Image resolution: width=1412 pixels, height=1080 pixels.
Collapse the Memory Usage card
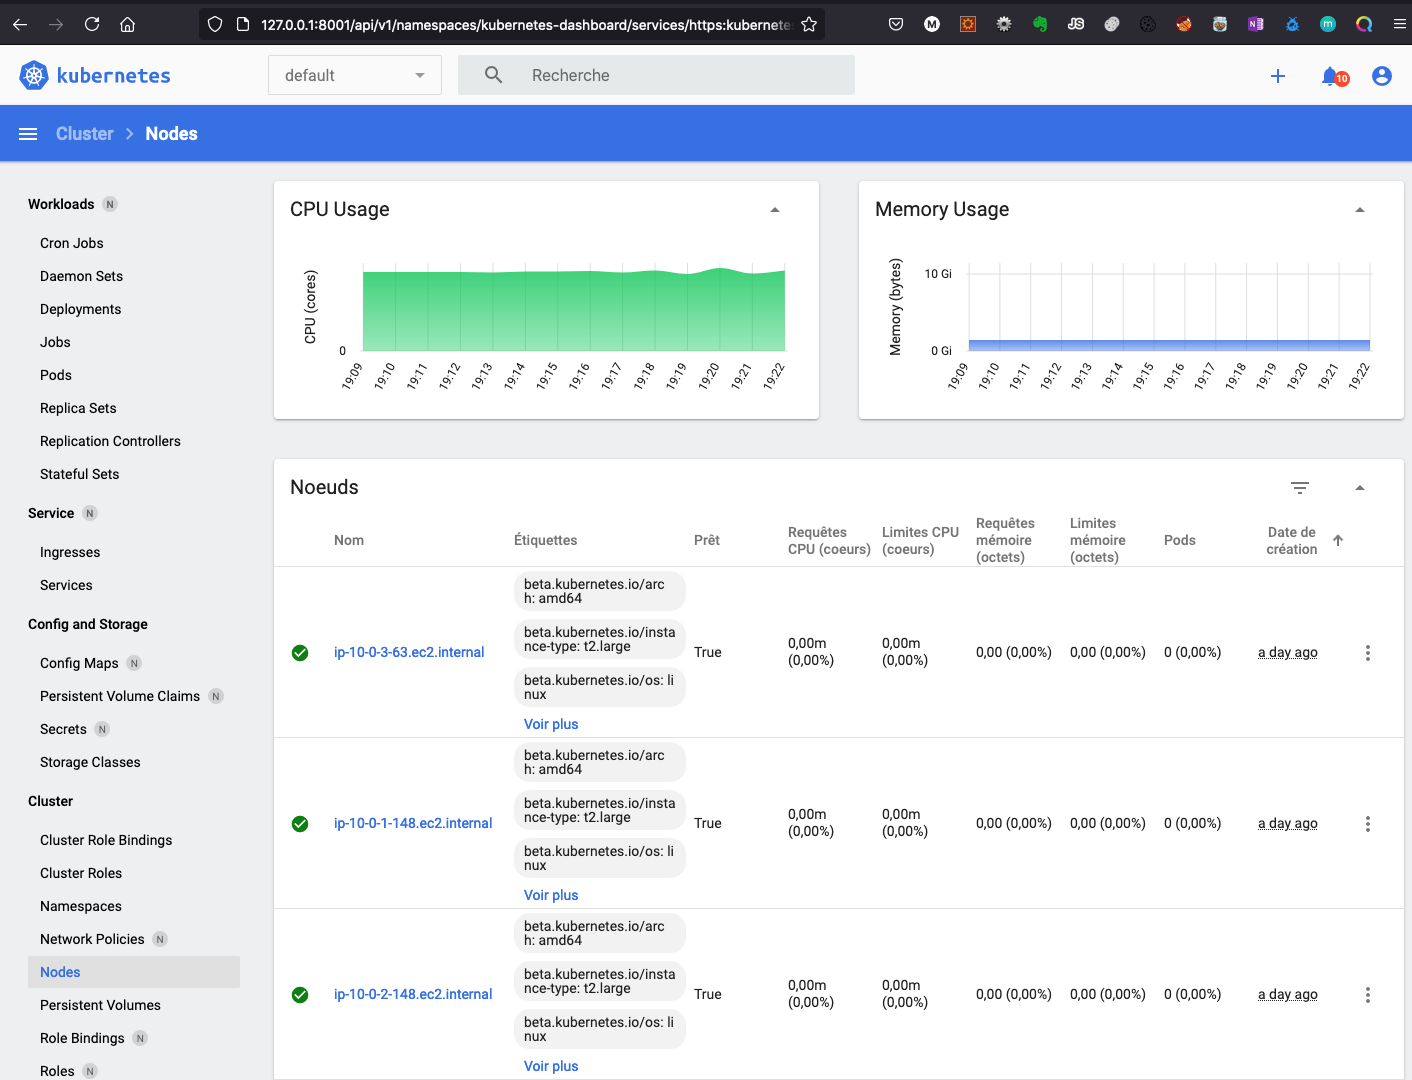point(1359,210)
